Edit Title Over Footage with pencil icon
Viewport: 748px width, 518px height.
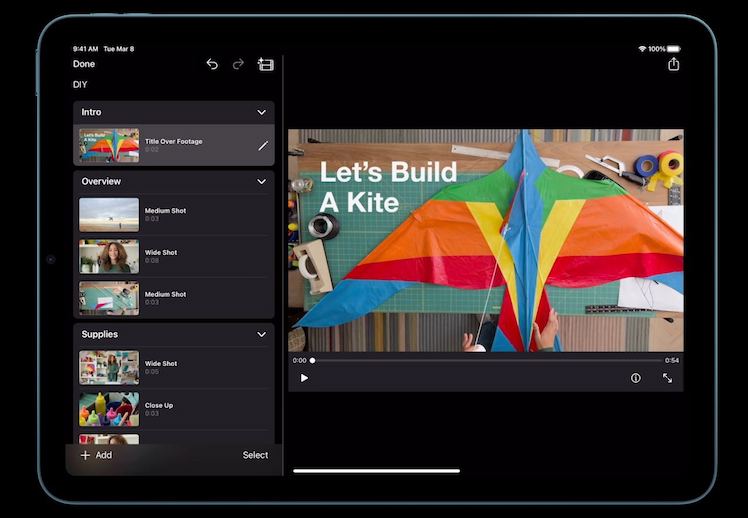(263, 145)
